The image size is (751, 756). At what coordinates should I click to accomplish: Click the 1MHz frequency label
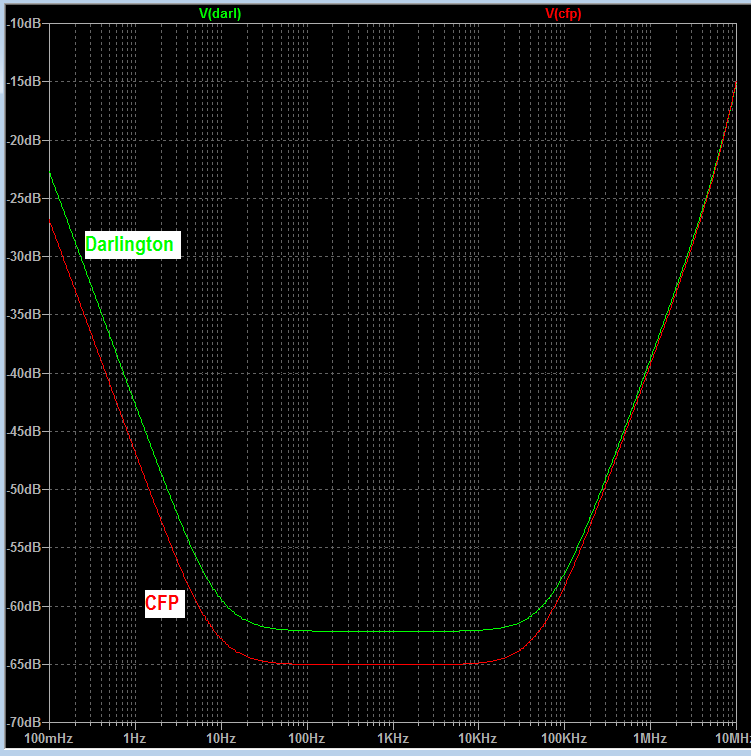point(650,739)
